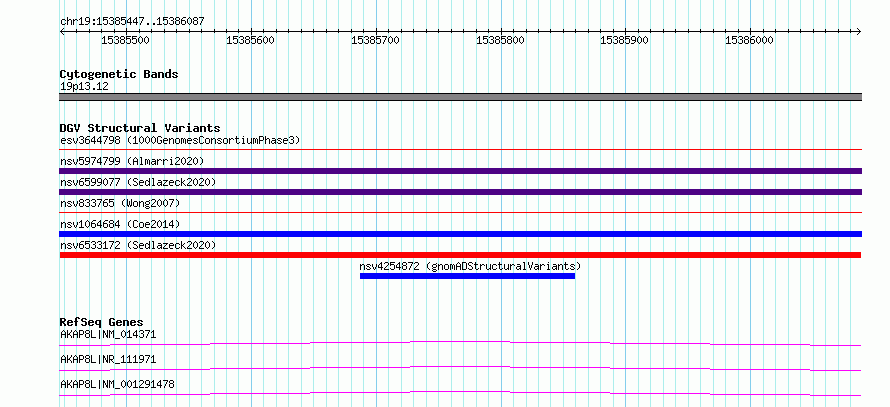Screen dimensions: 890x407
Task: Open variant esv3644798 label
Action: point(180,140)
